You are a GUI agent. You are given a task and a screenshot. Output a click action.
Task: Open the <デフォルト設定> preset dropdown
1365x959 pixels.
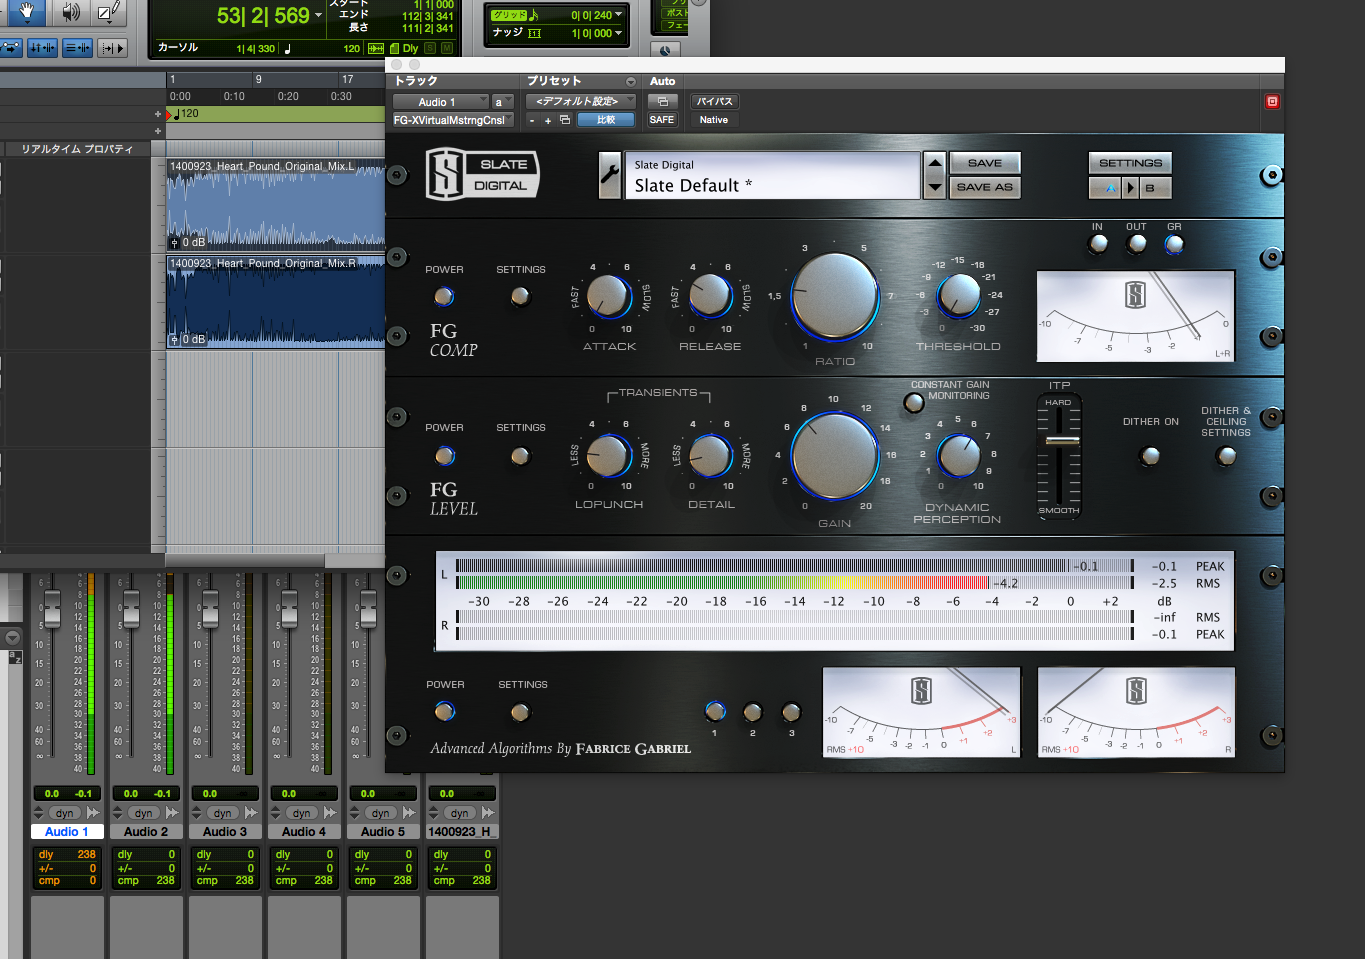tap(581, 101)
